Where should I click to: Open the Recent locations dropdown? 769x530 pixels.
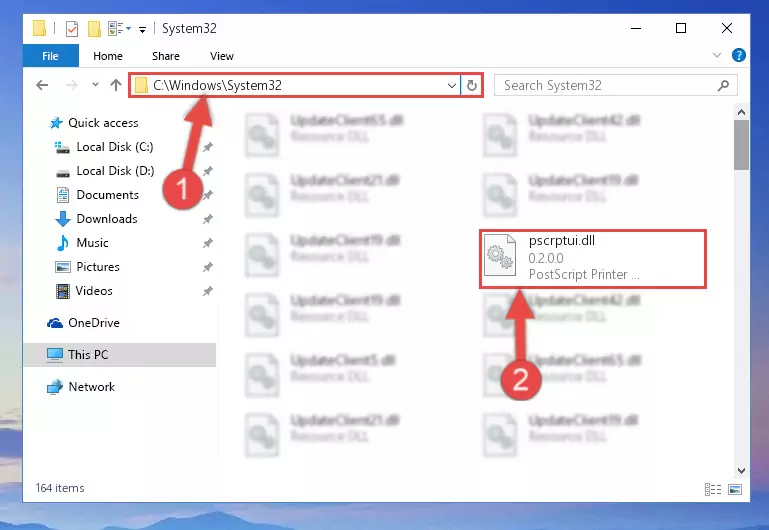pyautogui.click(x=95, y=85)
